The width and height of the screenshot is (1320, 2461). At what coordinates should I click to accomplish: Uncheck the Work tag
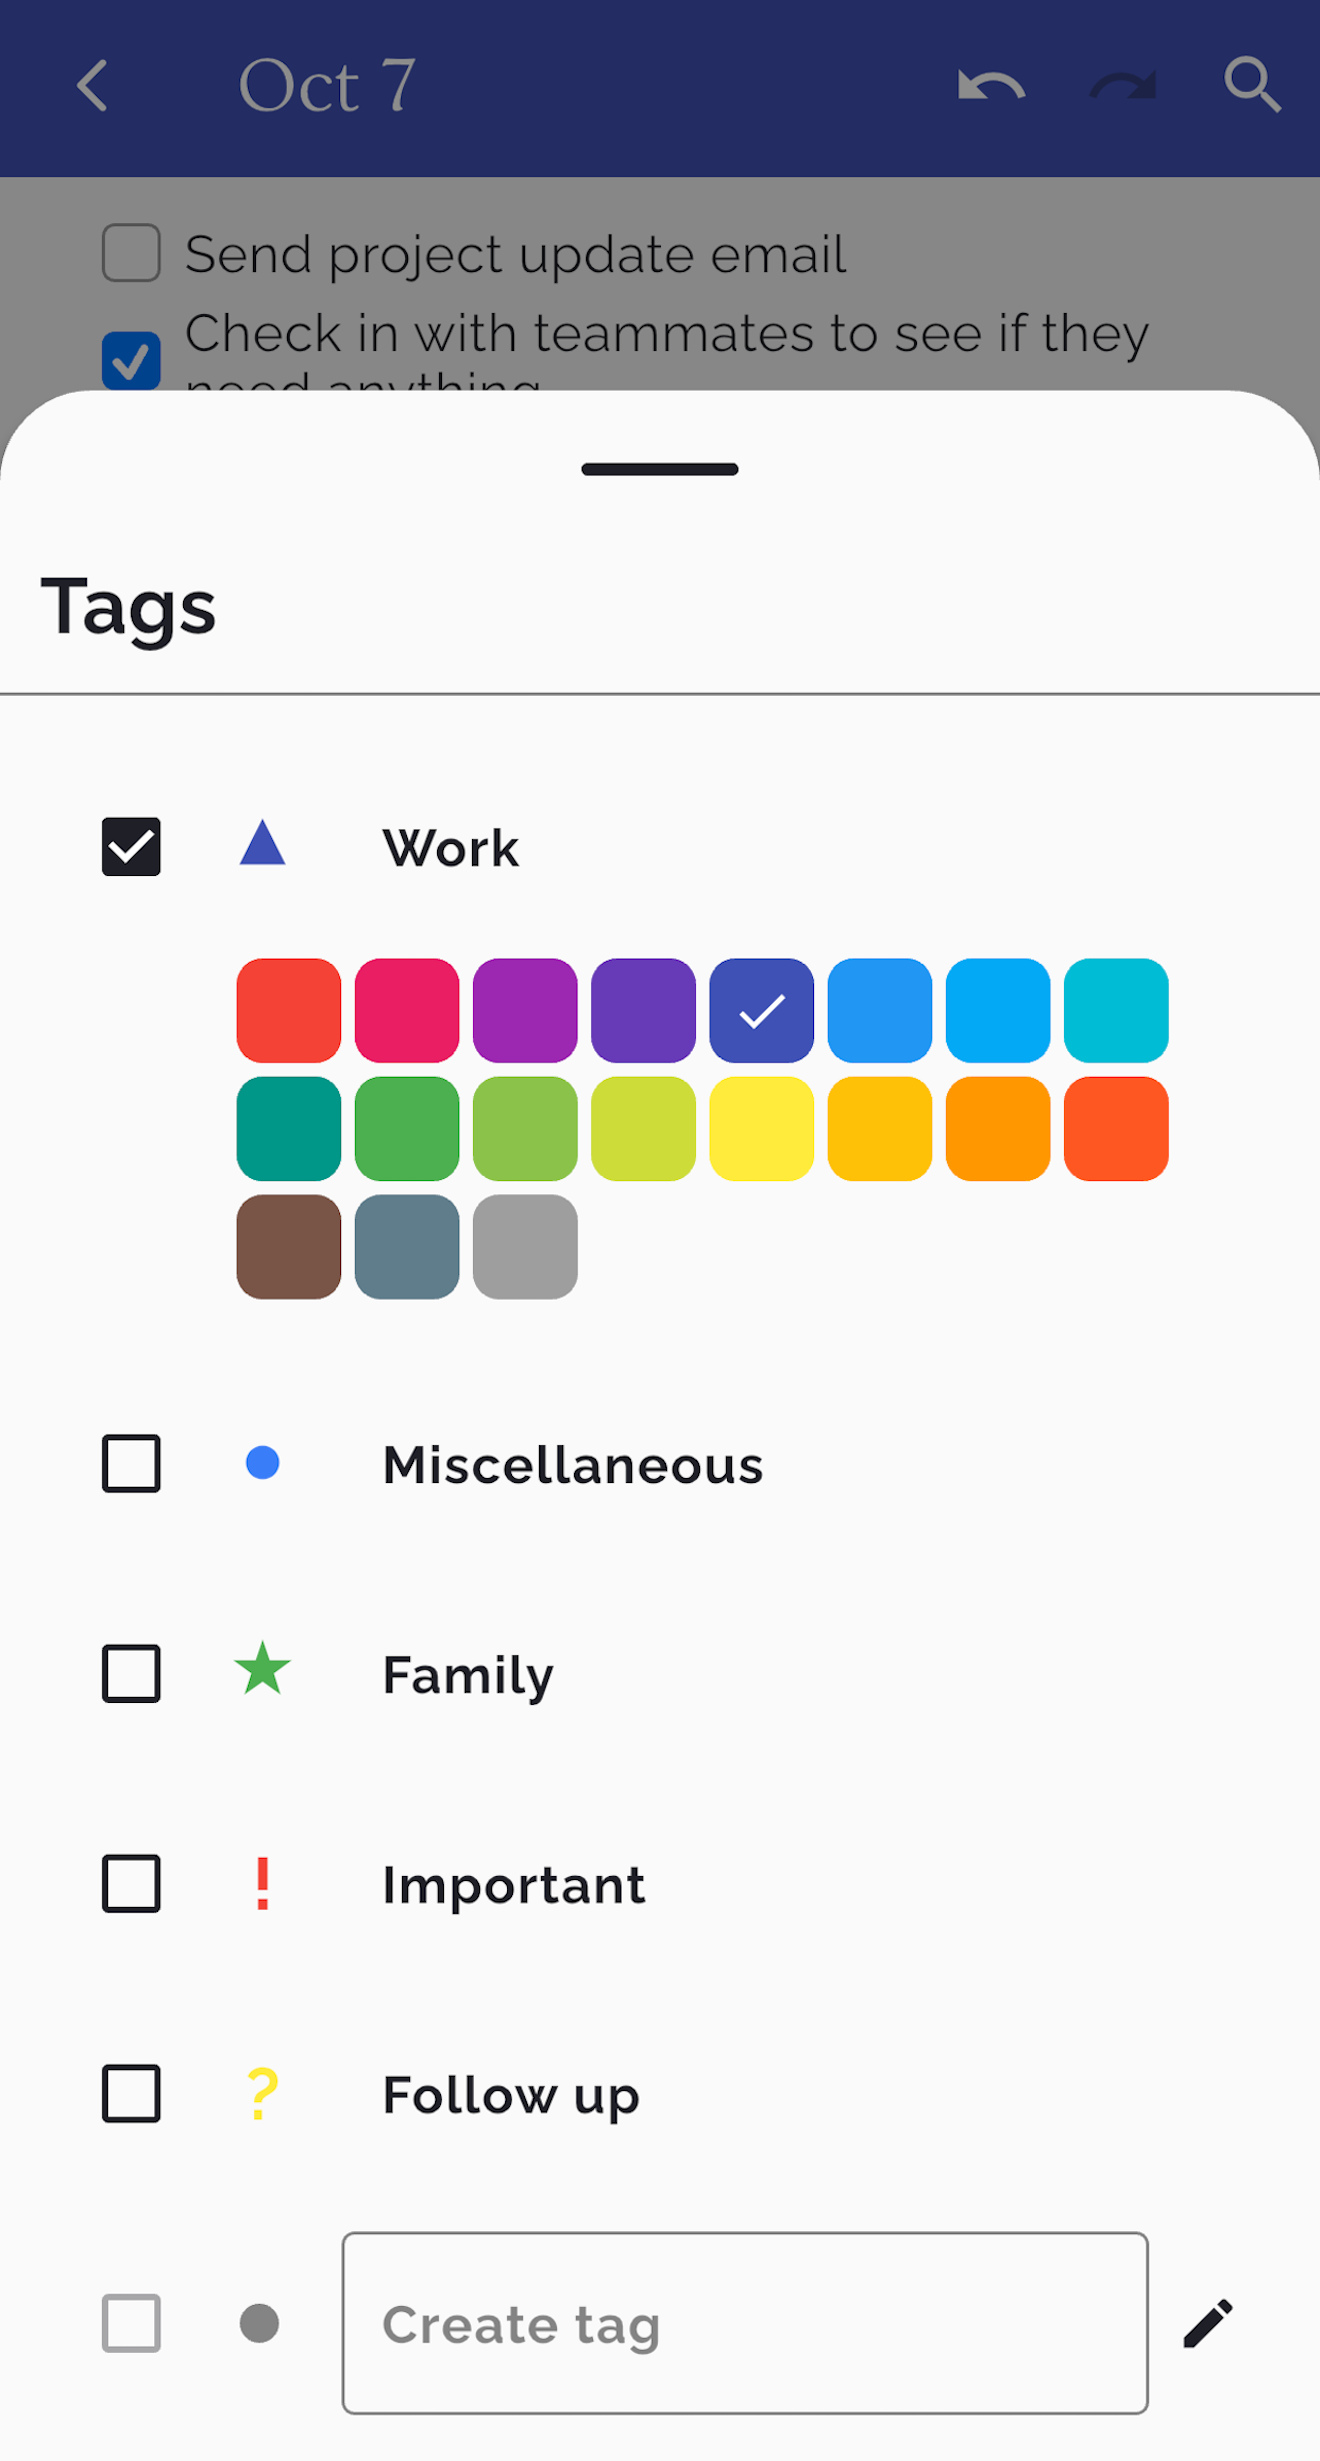131,847
